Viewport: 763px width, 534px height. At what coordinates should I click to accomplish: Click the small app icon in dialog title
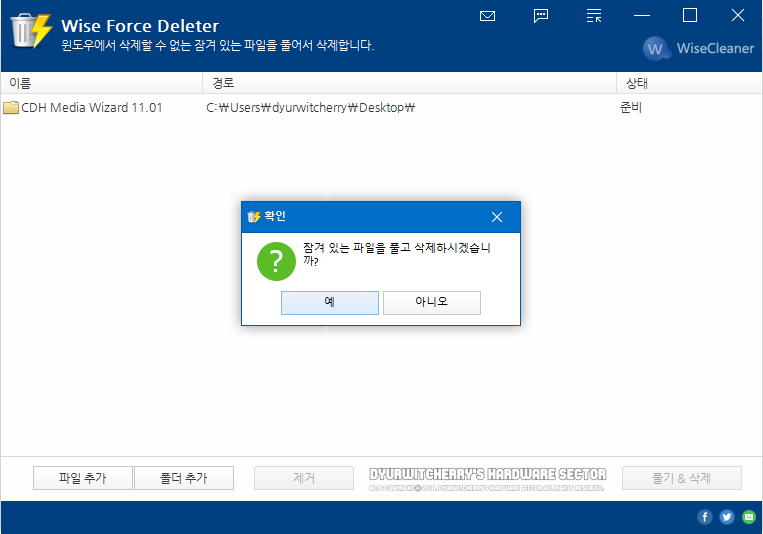[254, 217]
